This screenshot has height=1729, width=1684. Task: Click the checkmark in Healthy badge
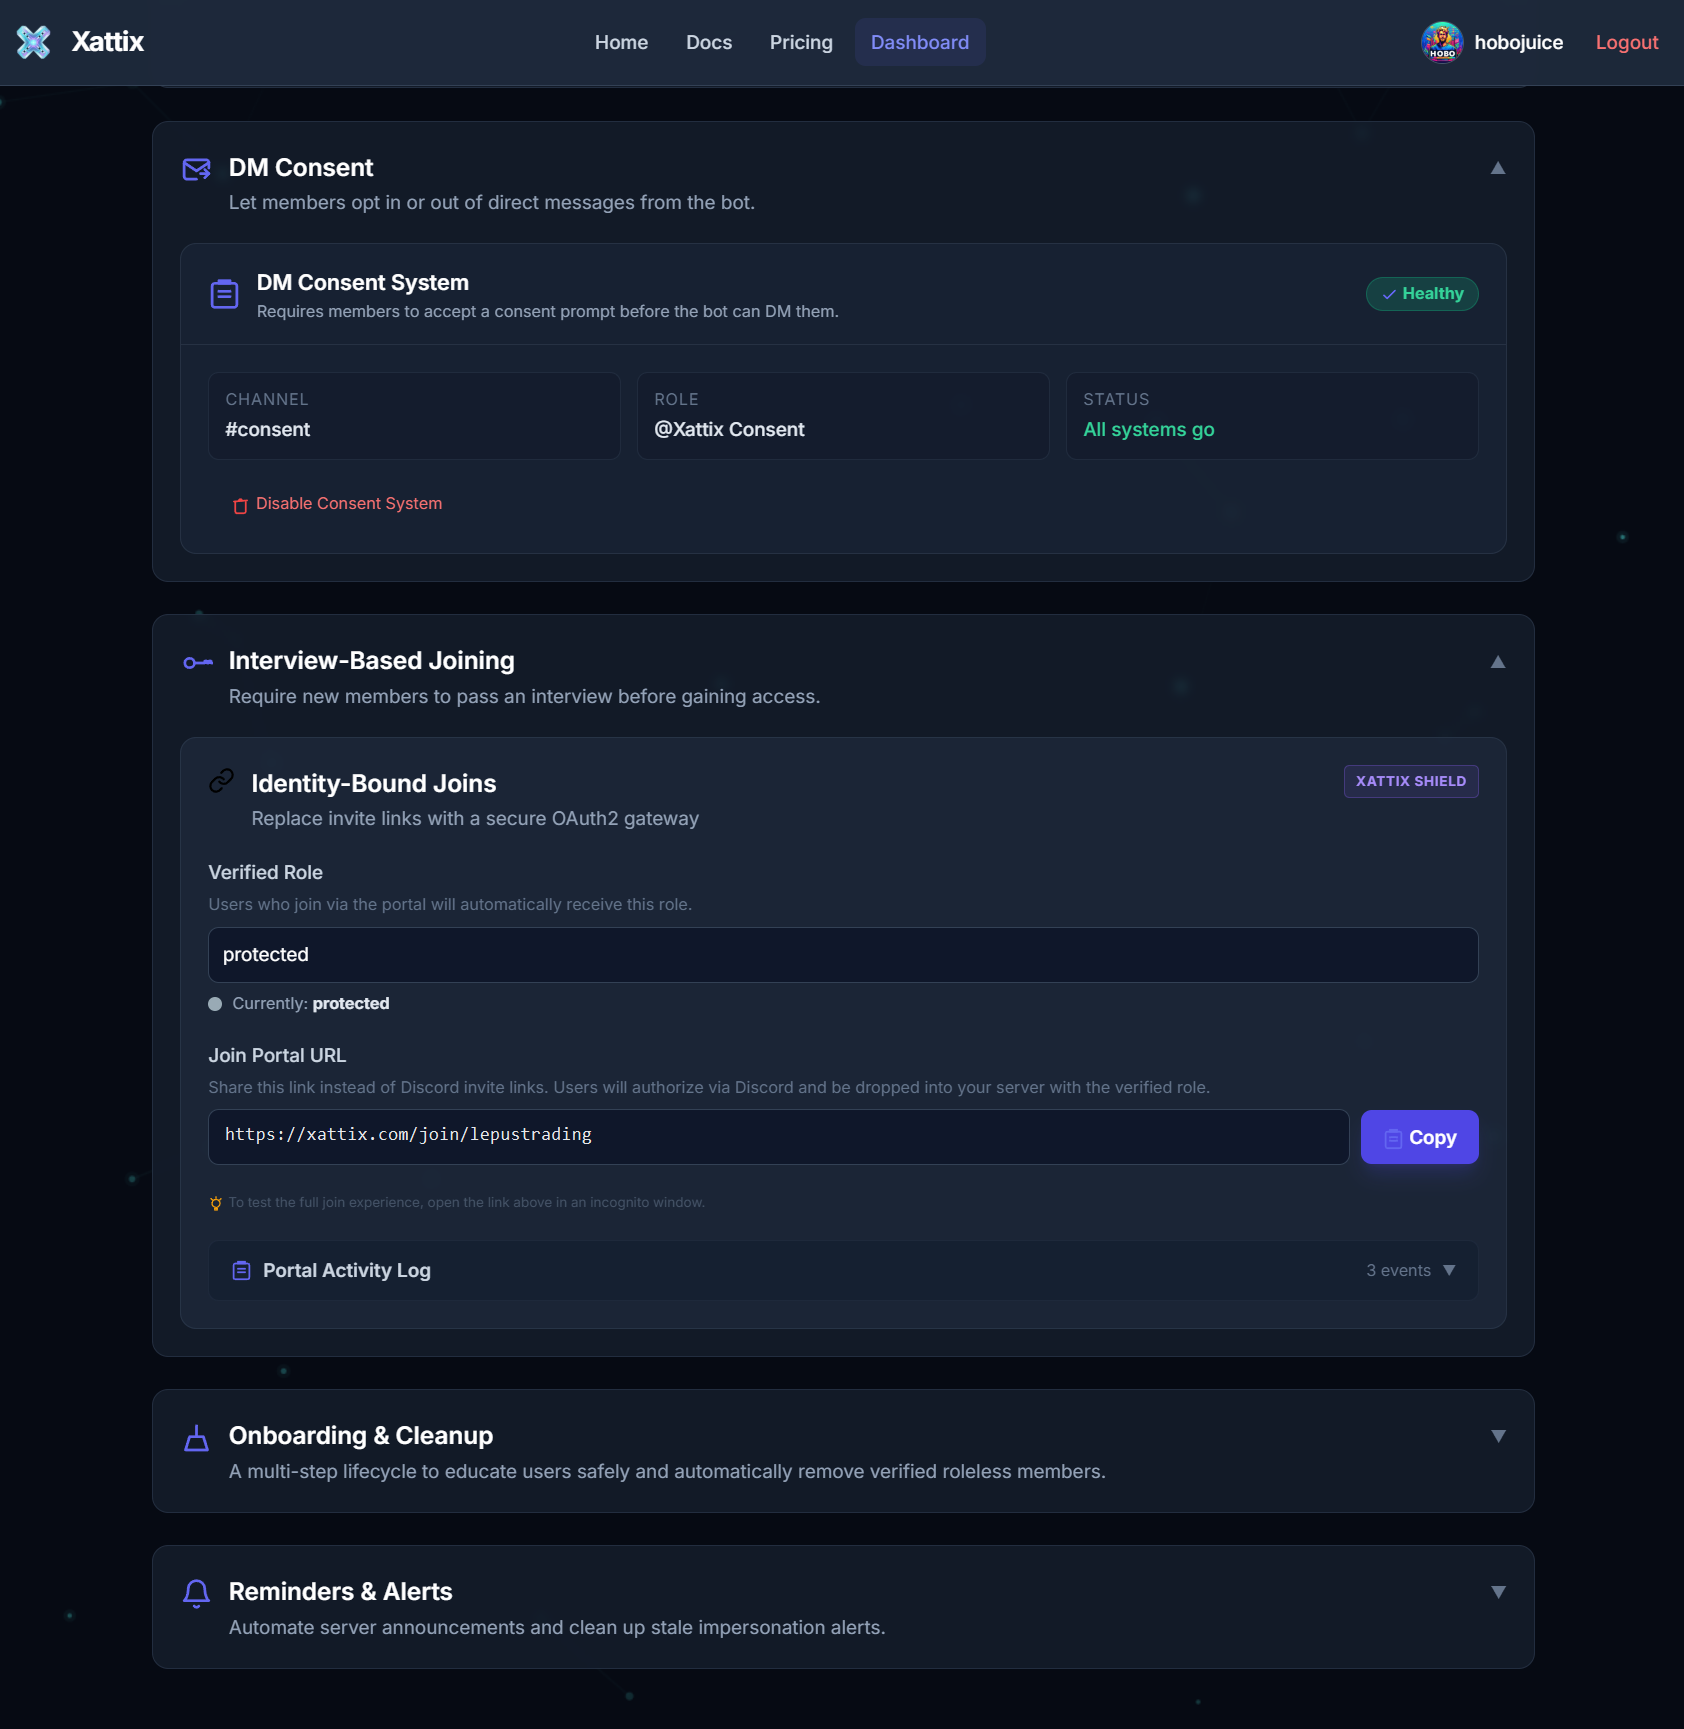(1389, 294)
